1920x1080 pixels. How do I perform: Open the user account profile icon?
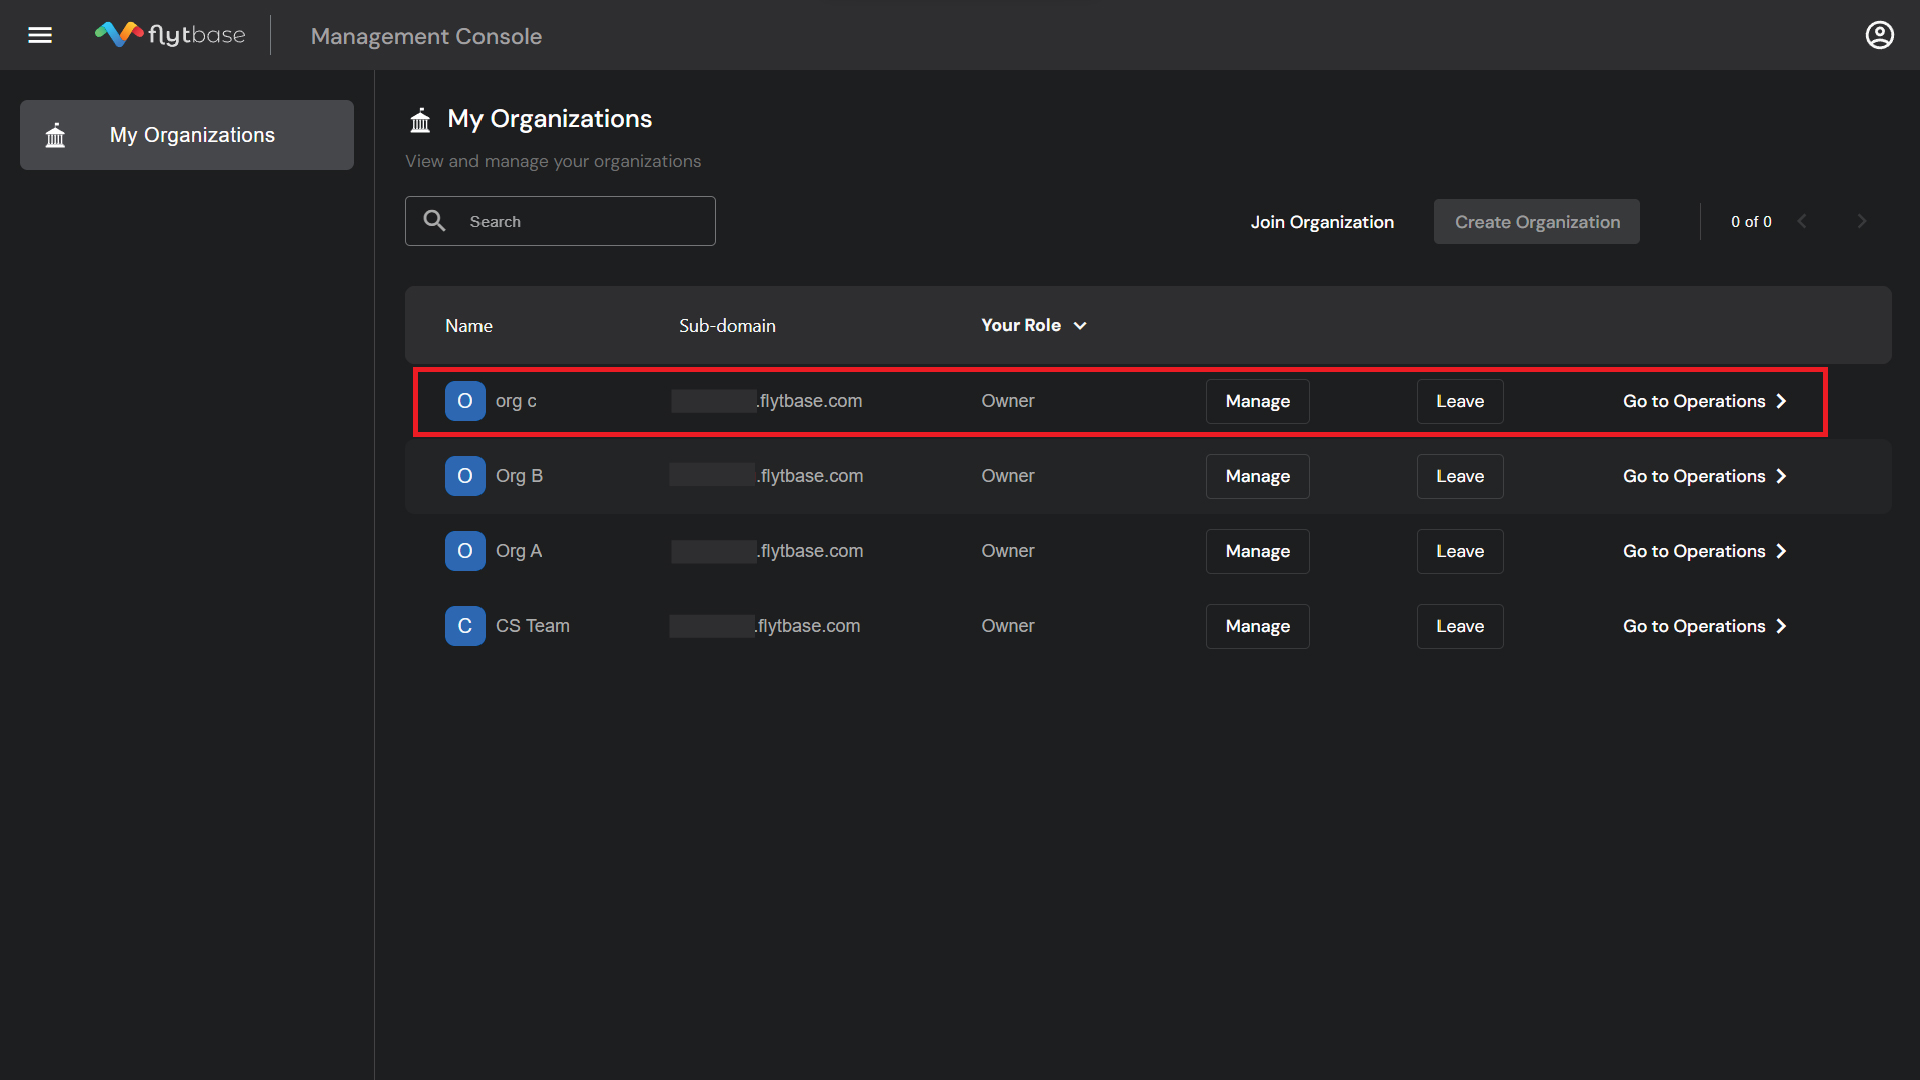[1879, 35]
